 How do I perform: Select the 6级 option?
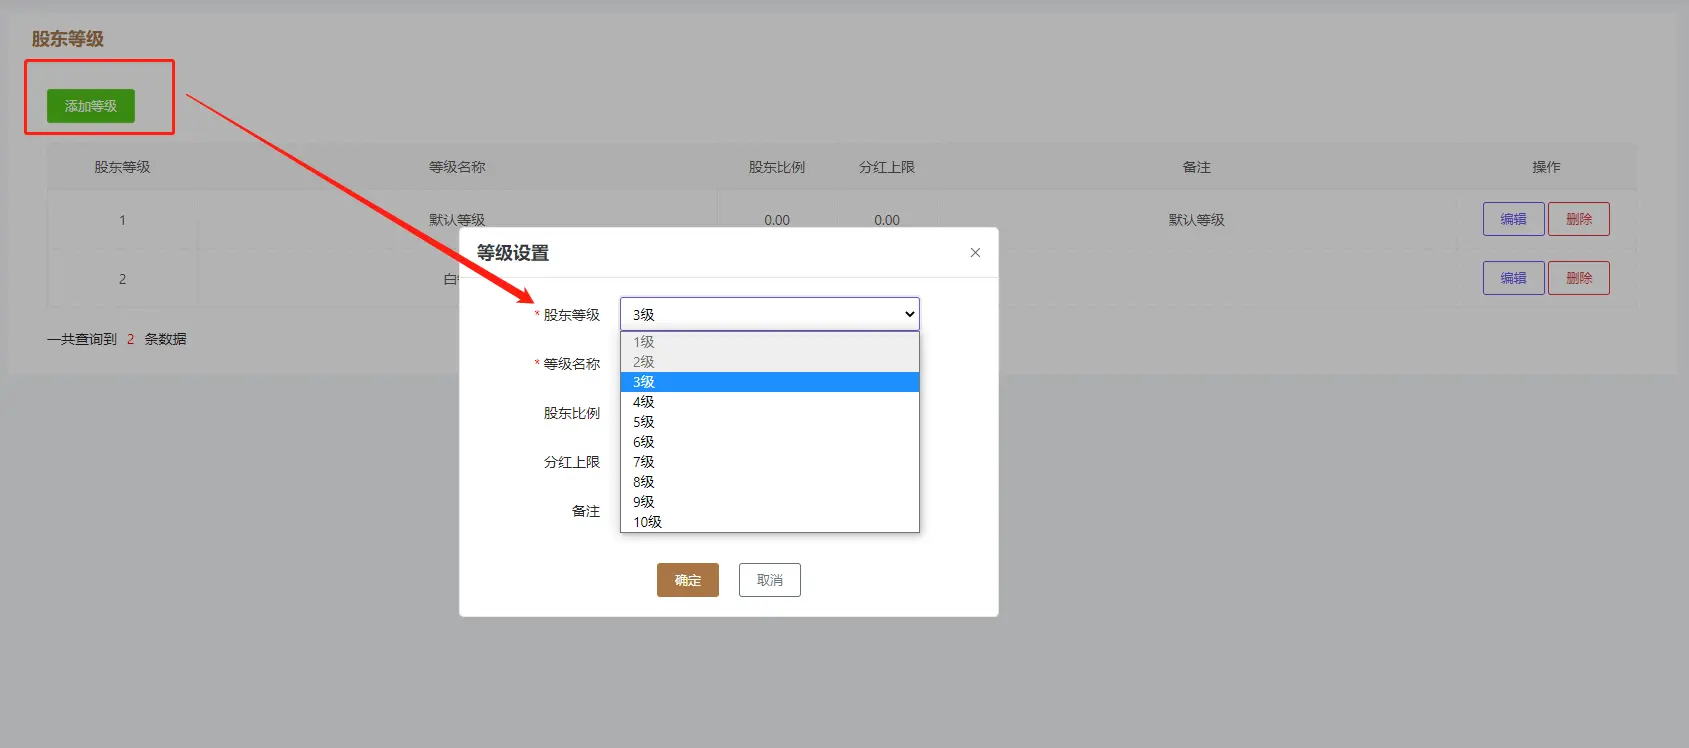769,442
